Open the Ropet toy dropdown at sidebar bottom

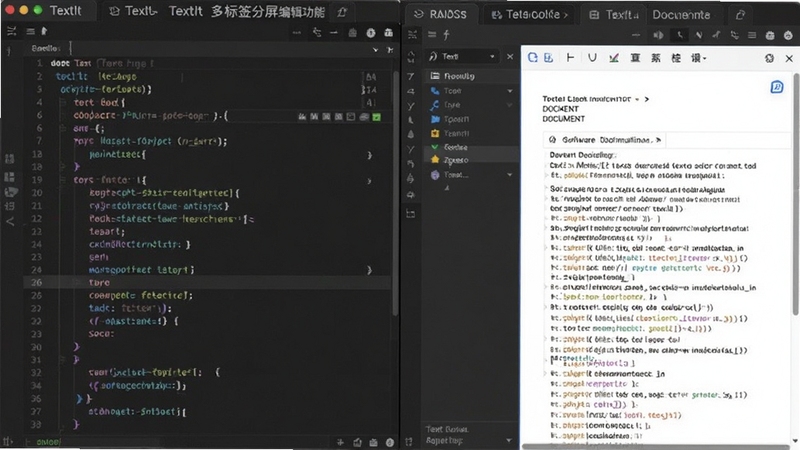click(x=508, y=440)
